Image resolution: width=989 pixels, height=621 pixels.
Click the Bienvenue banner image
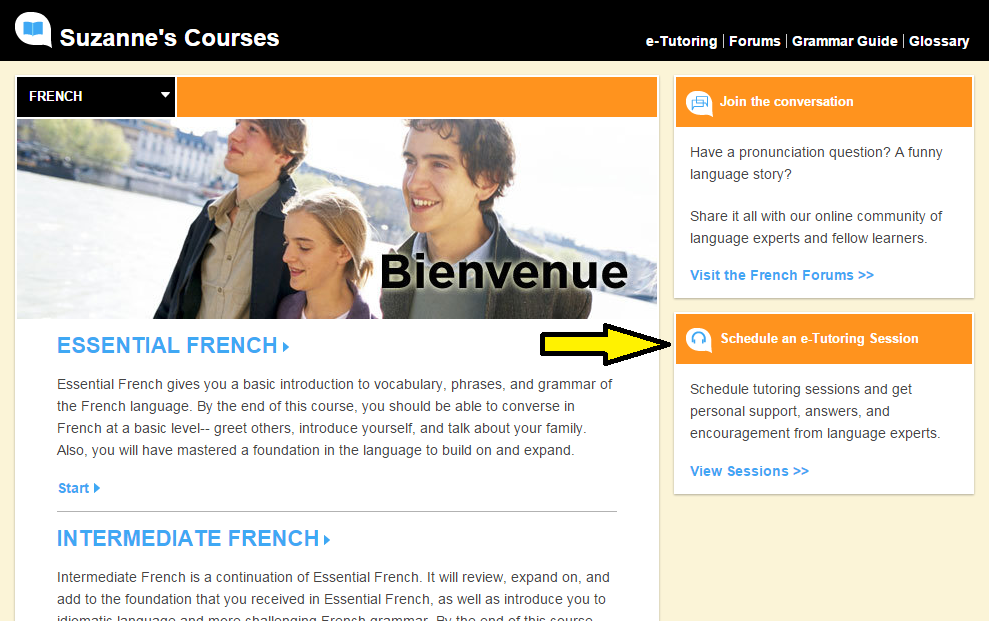337,219
